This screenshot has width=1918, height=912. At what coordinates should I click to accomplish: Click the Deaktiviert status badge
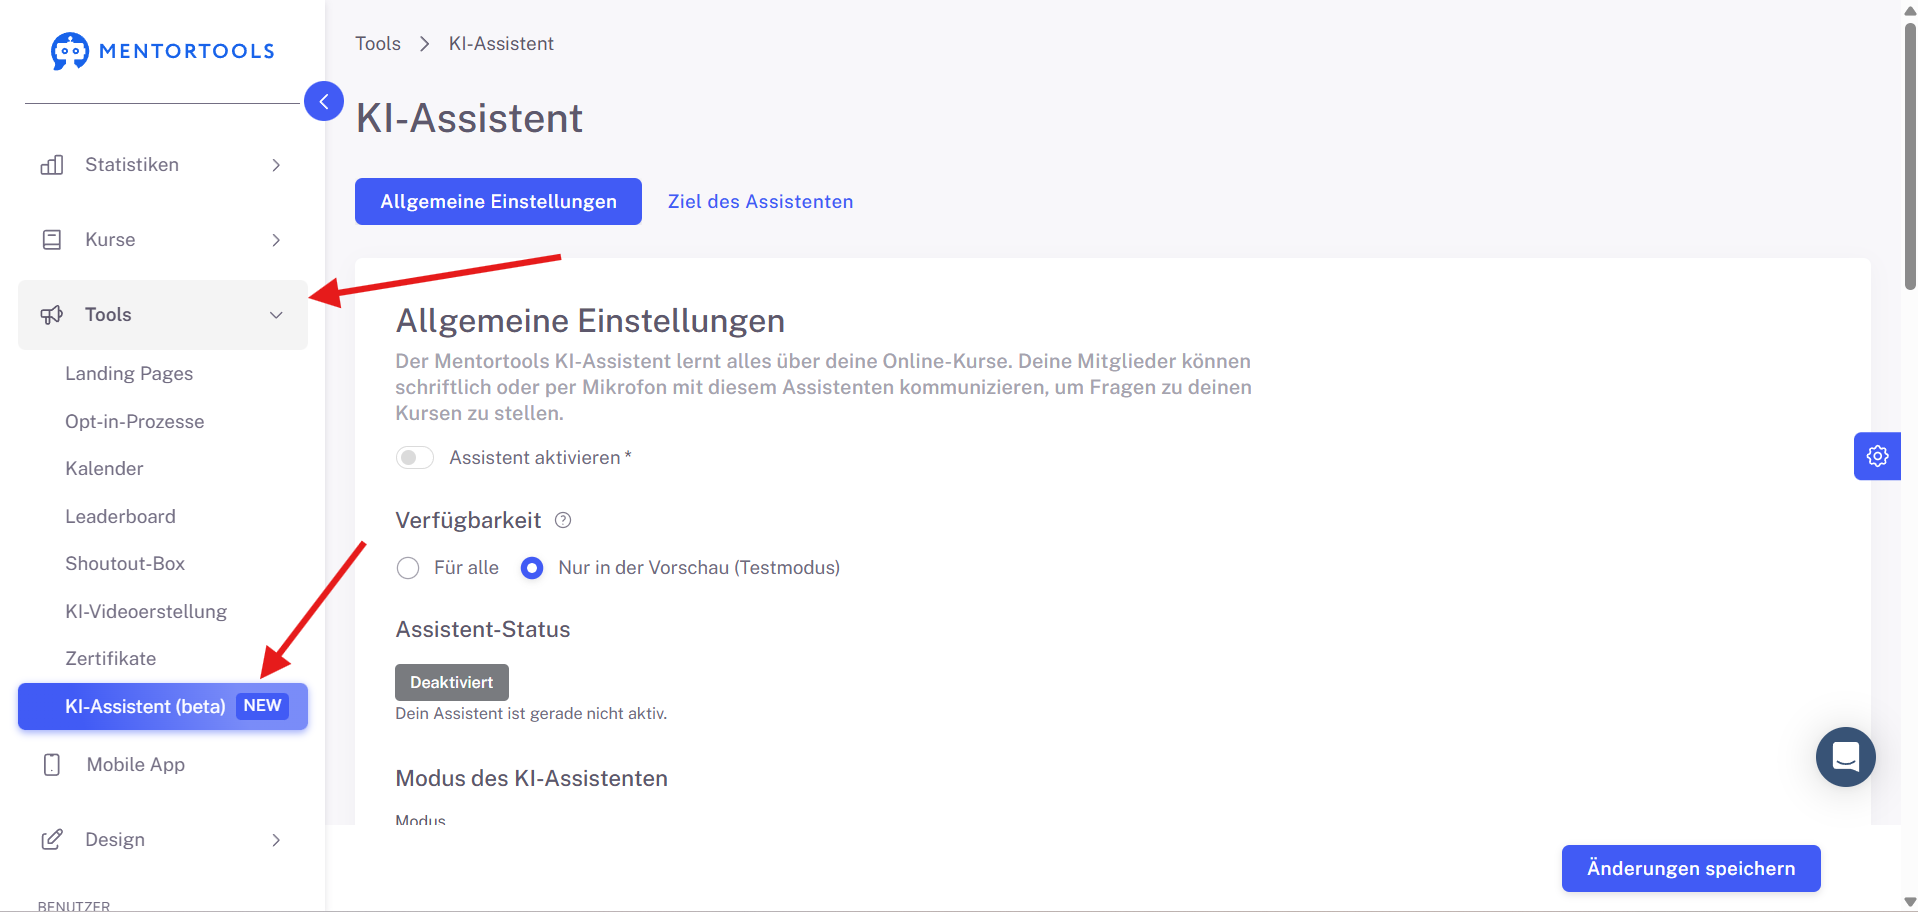pos(452,683)
